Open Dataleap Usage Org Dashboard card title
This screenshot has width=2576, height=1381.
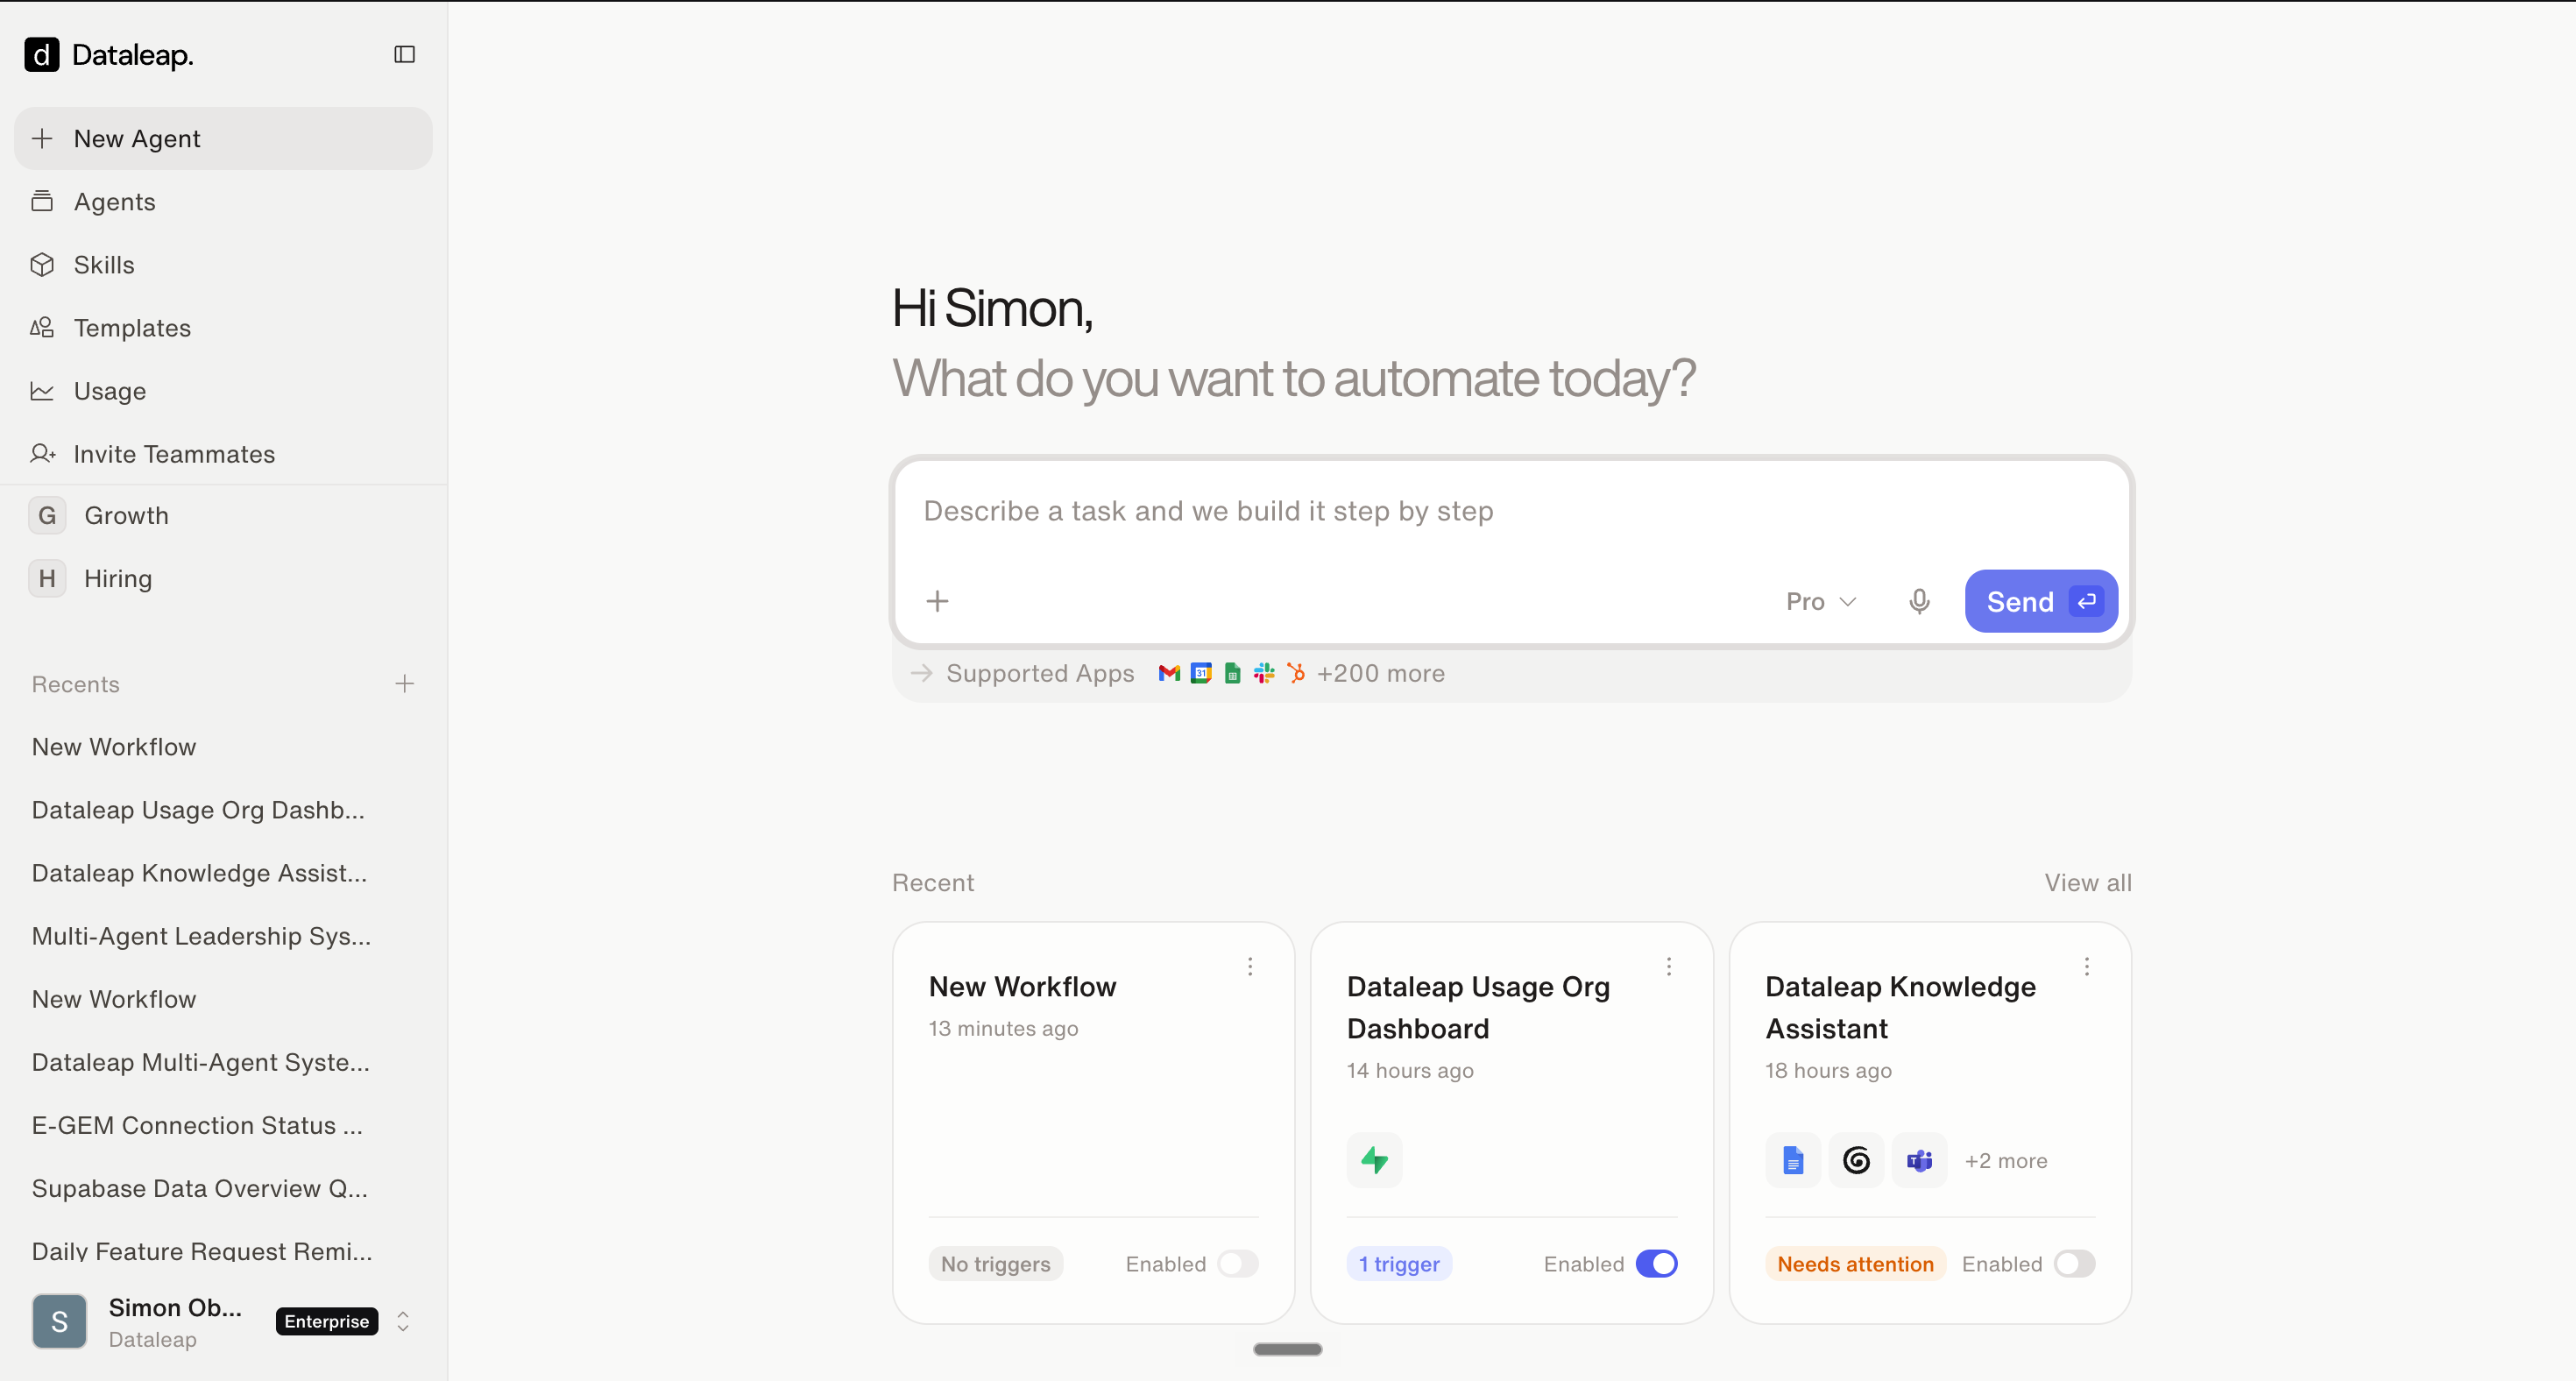pyautogui.click(x=1478, y=1007)
